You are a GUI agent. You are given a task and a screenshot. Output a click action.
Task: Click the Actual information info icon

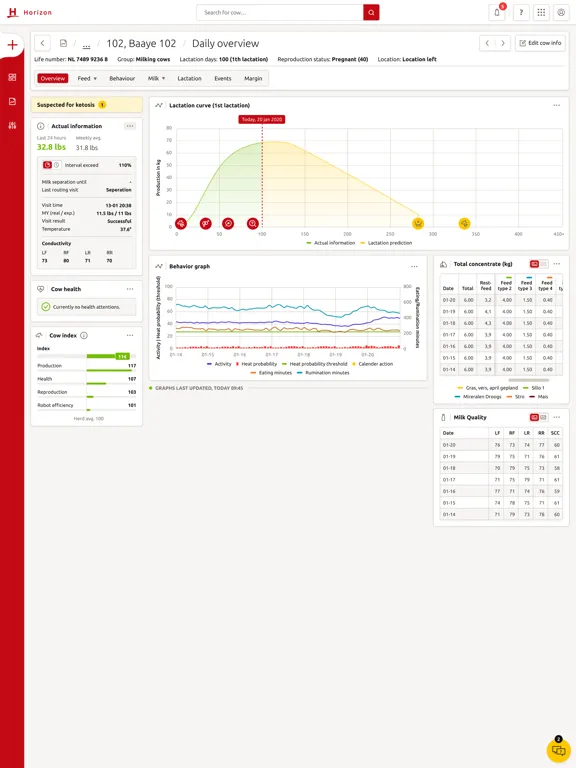click(41, 126)
